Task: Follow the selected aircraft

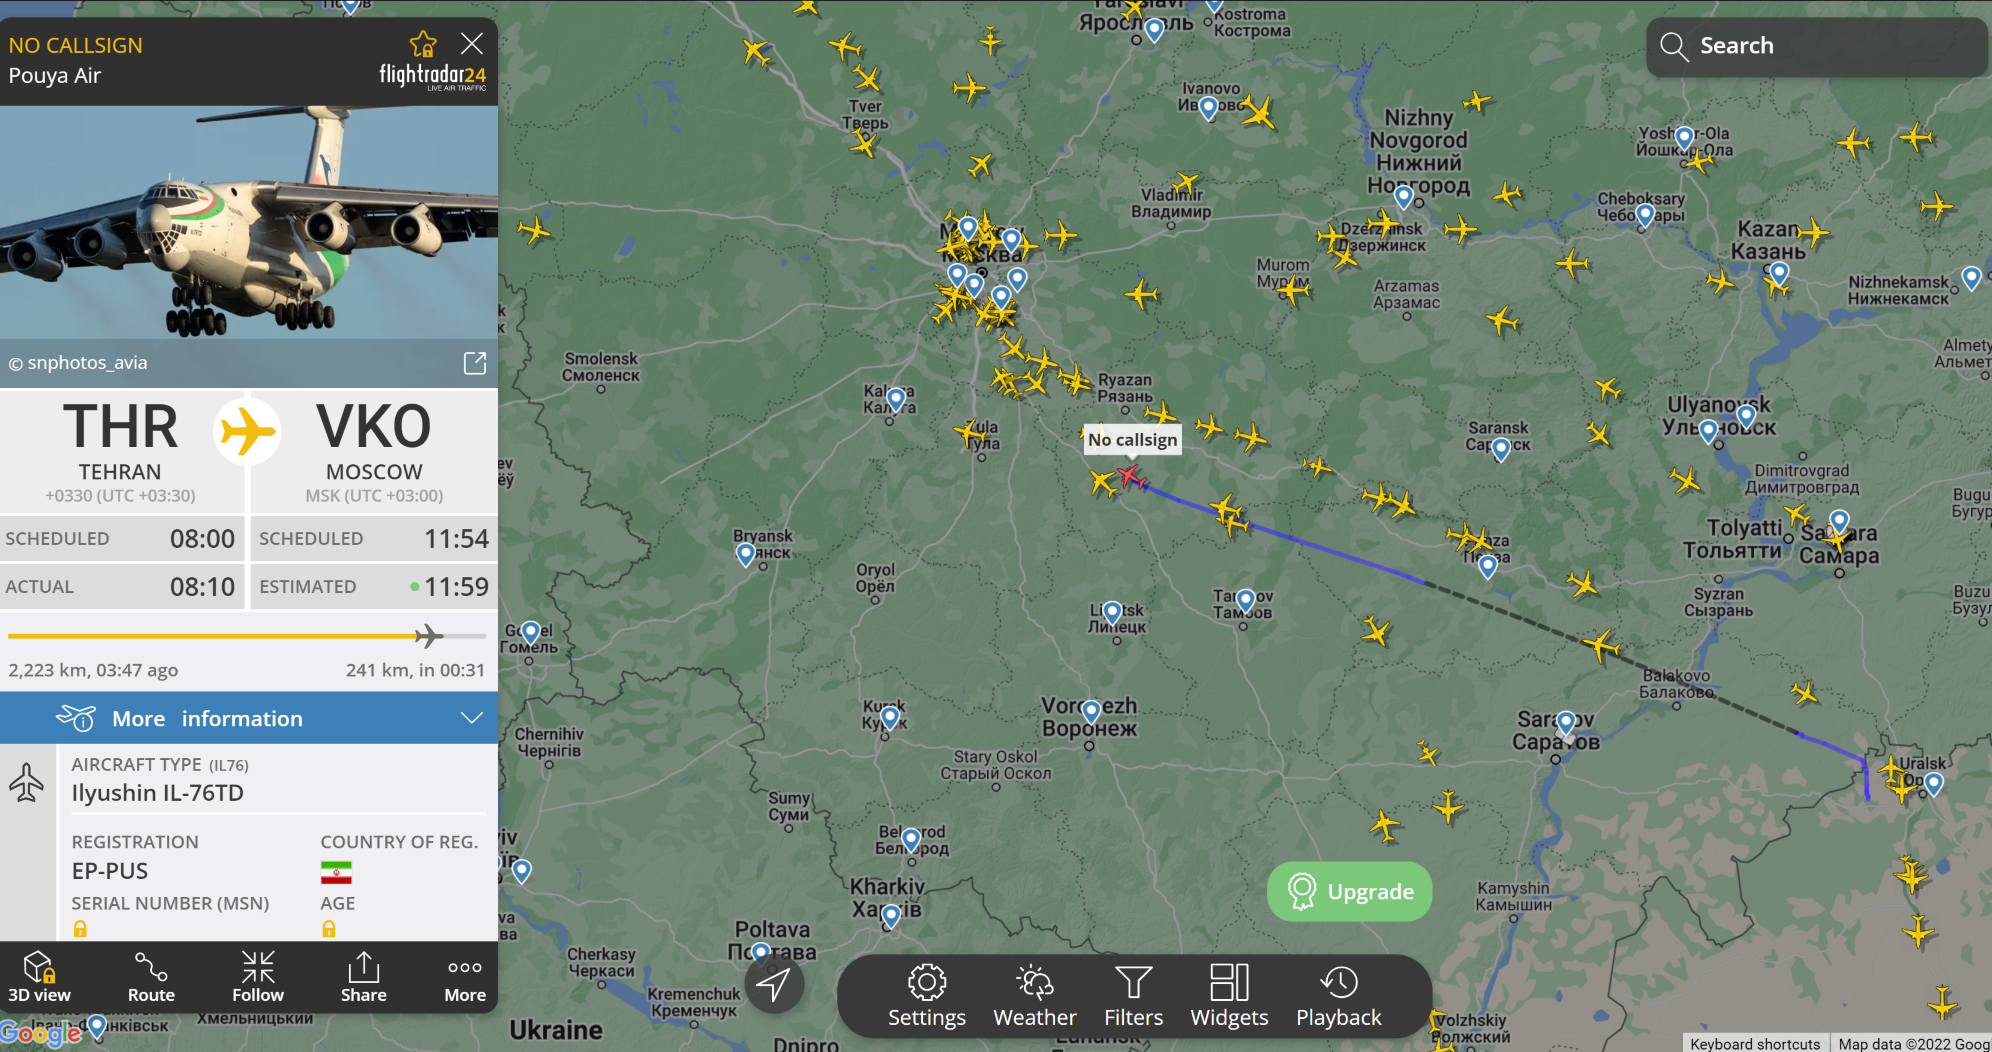Action: [258, 977]
